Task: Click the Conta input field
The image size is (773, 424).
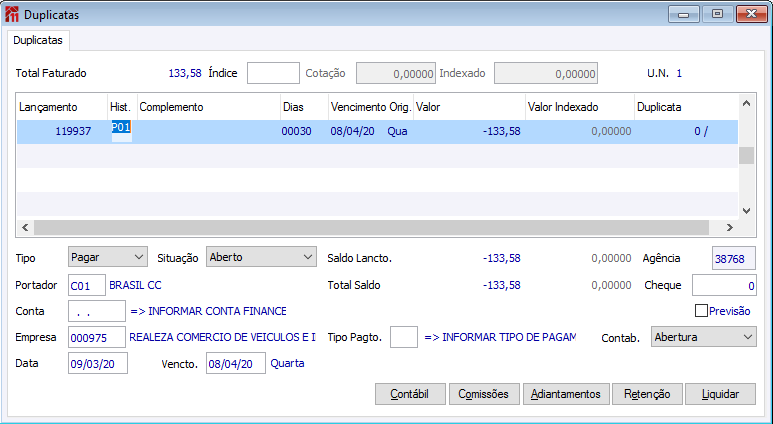Action: pos(97,312)
